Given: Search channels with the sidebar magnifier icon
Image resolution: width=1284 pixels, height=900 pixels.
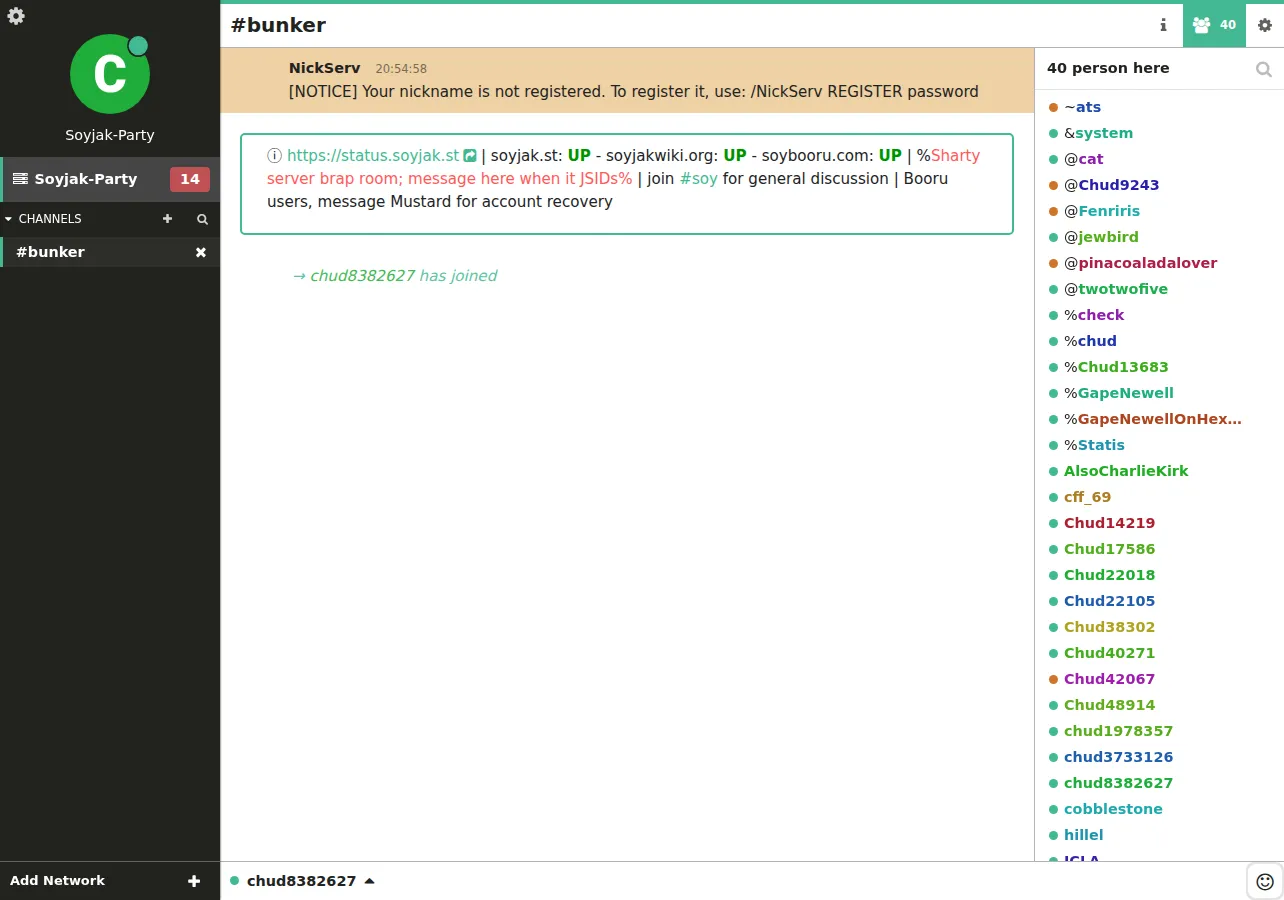Looking at the screenshot, I should (202, 218).
